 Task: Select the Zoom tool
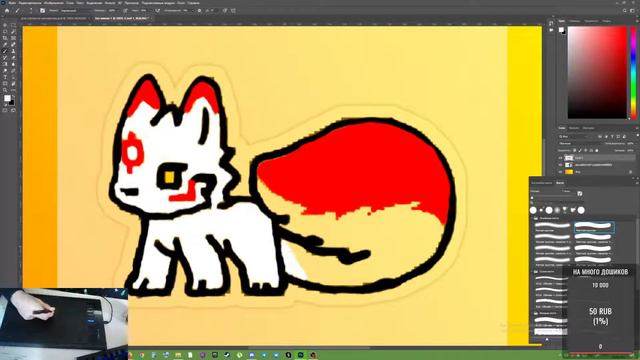pos(5,90)
